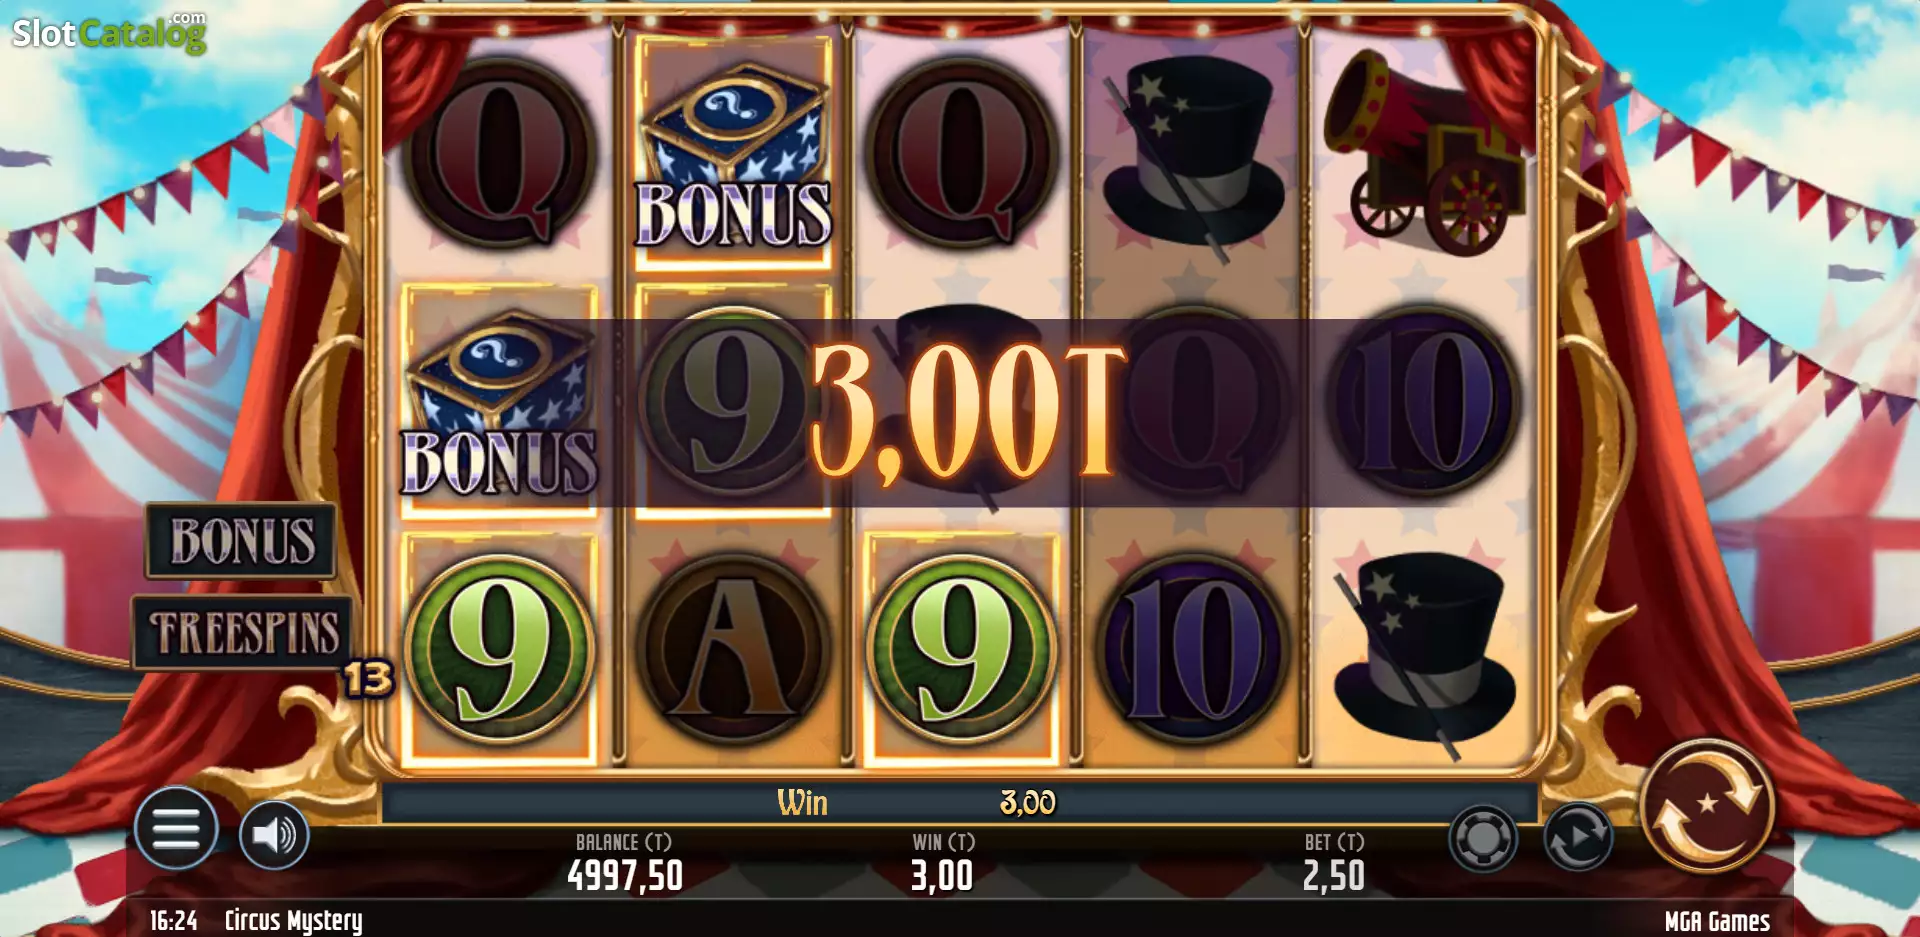
Task: Click the A symbol on second reel
Action: 733,650
